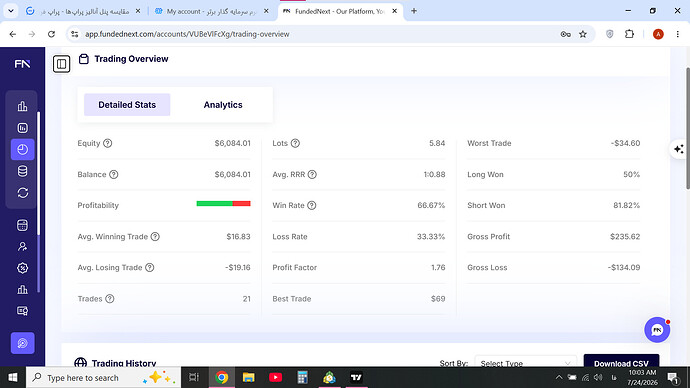Close the My account browser tab

click(x=266, y=11)
